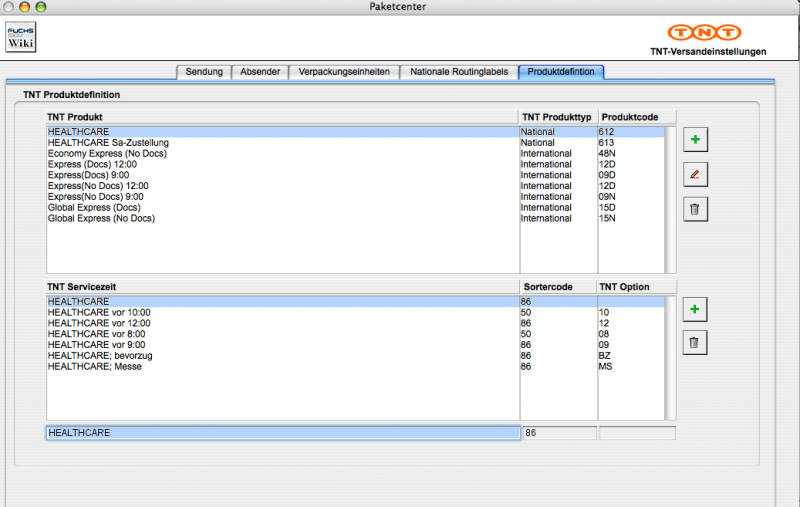Screen dimensions: 800x507
Task: Click the pencil edit icon for TNT Produkt
Action: [694, 174]
